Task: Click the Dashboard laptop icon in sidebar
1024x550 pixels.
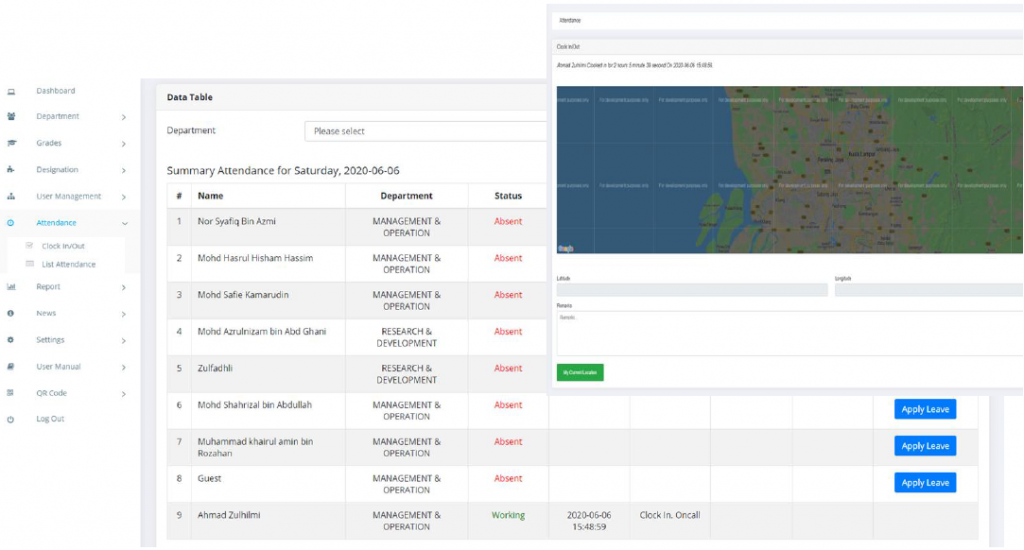Action: 11,91
